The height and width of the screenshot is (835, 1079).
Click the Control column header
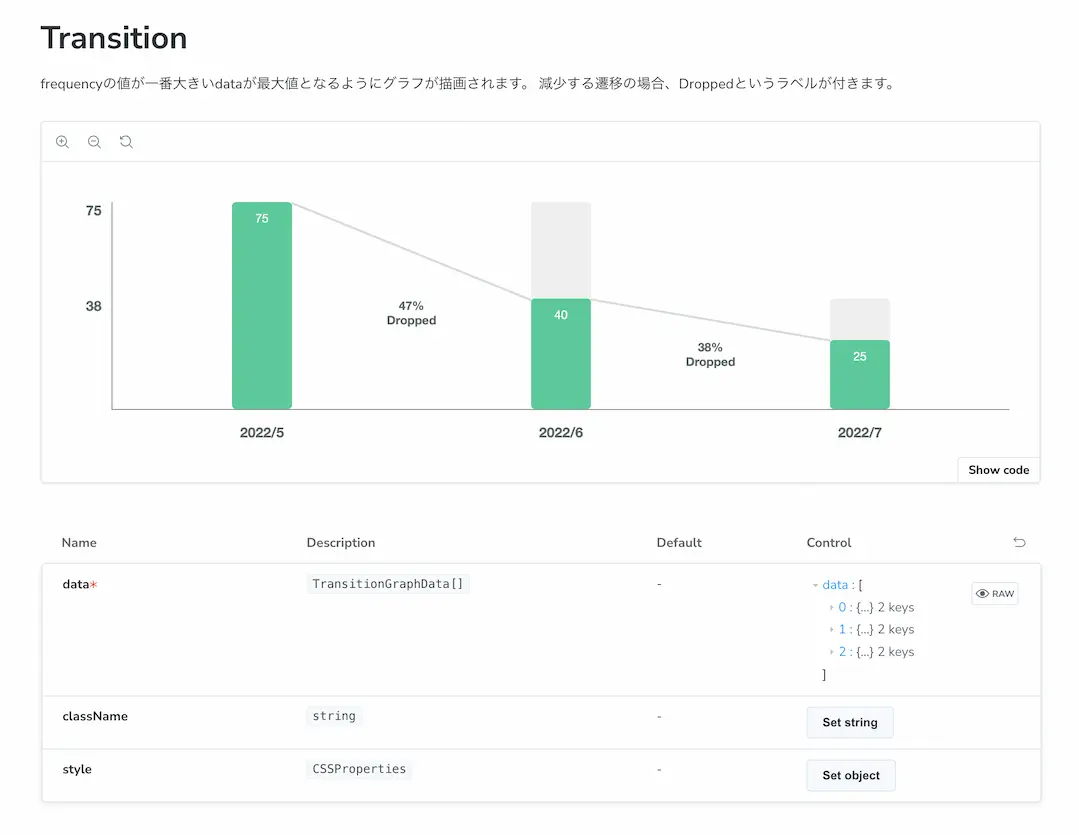829,542
